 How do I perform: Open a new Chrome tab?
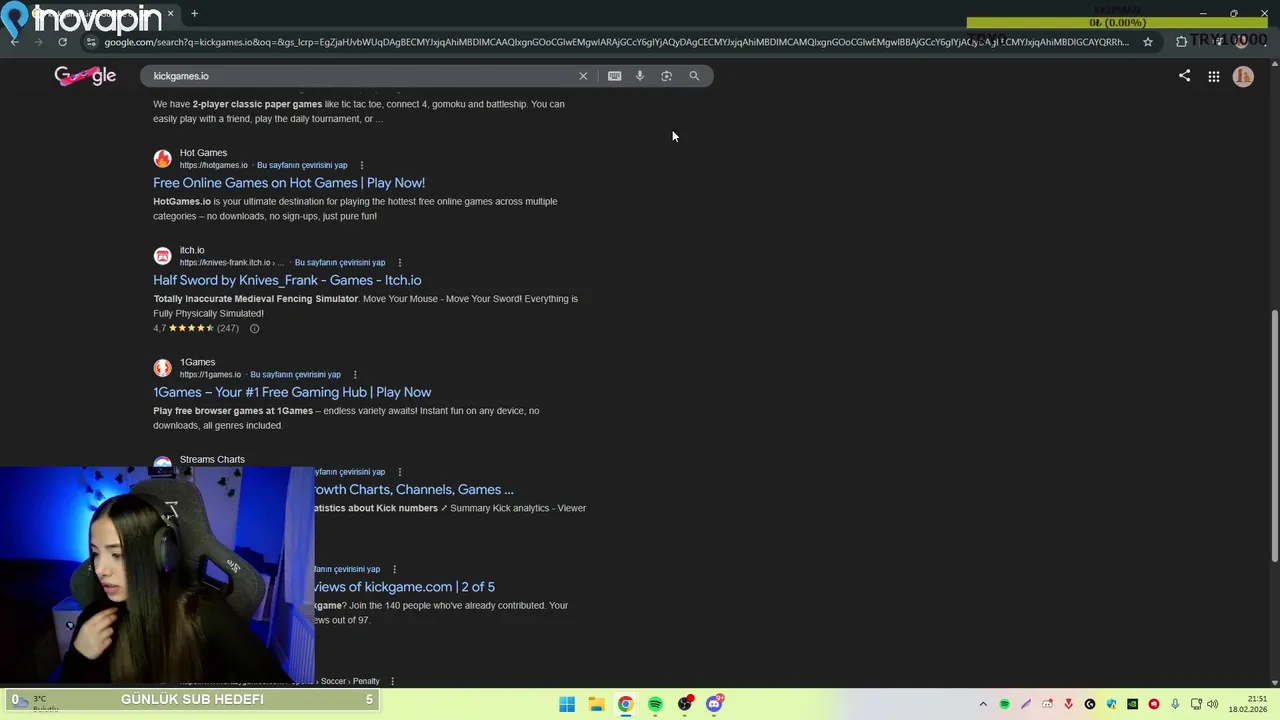[x=194, y=14]
